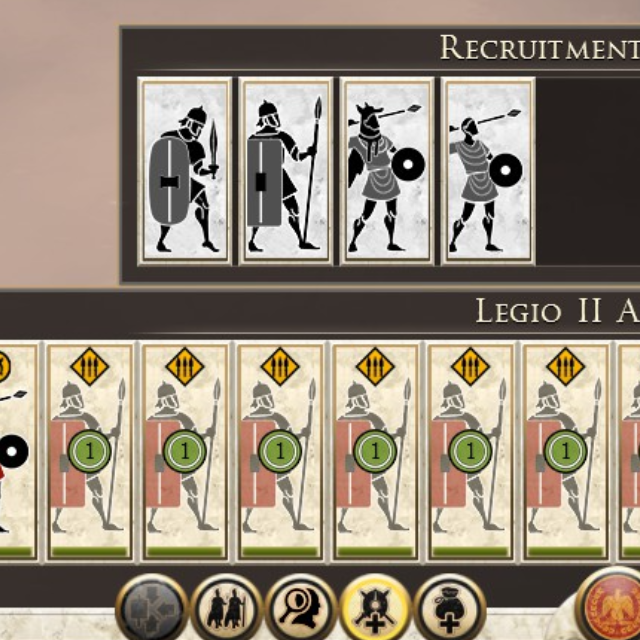640x640 pixels.
Task: Select the third spearman unit card in army
Action: tap(280, 452)
